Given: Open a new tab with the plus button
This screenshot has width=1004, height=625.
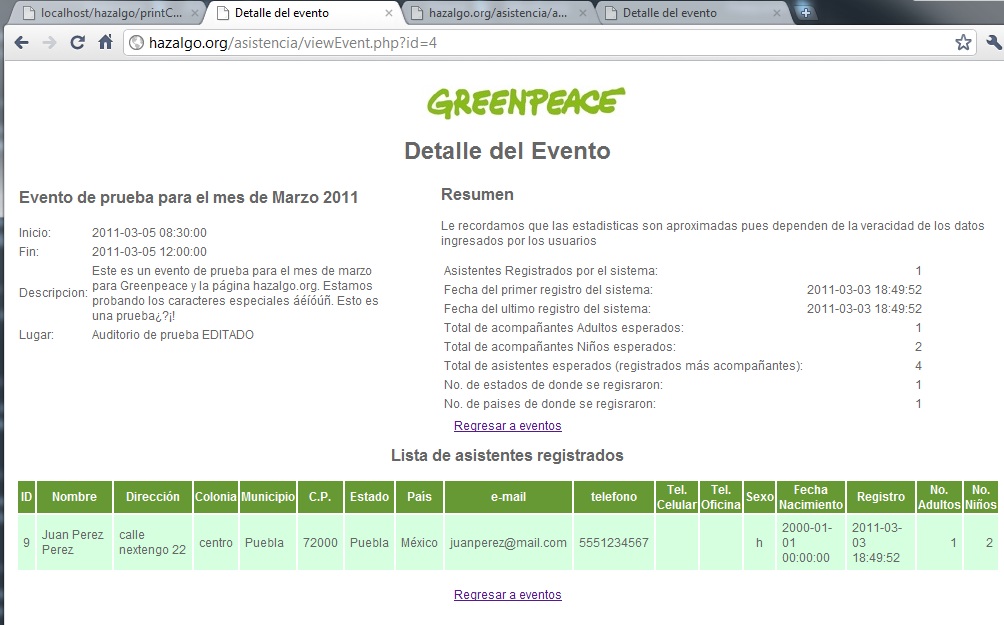Looking at the screenshot, I should (x=806, y=13).
